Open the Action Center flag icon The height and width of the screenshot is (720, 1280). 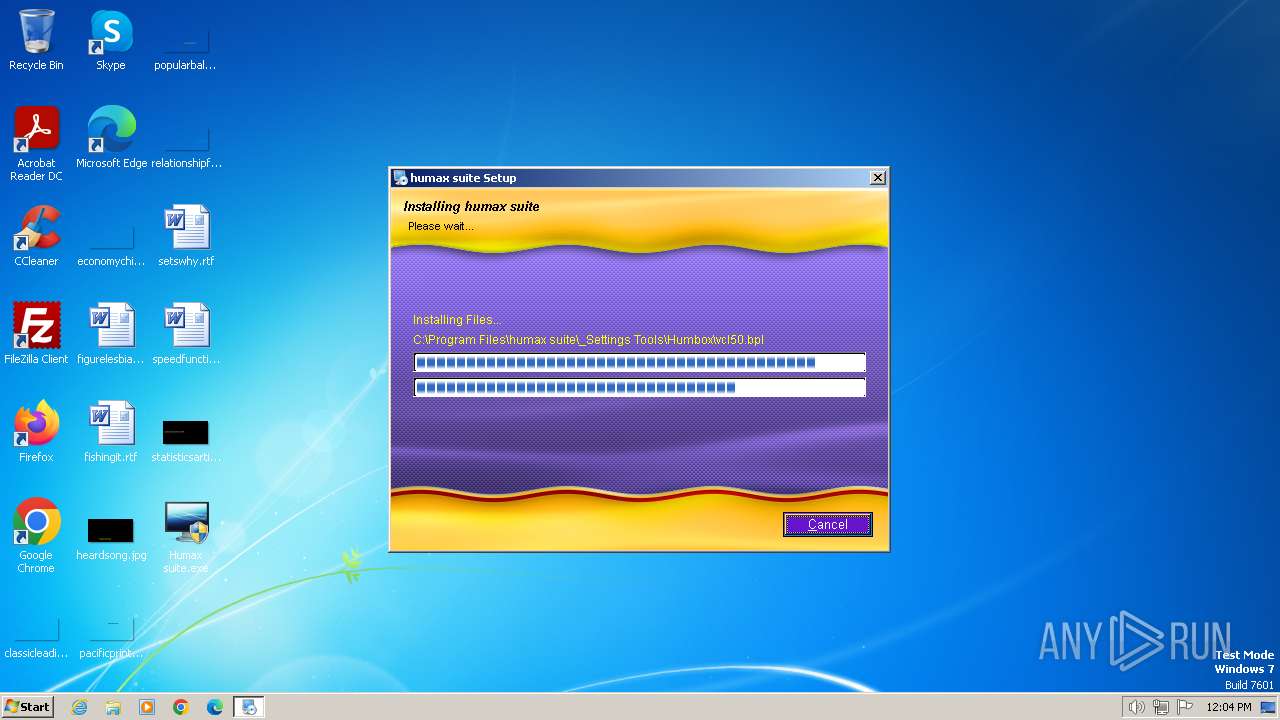point(1186,707)
